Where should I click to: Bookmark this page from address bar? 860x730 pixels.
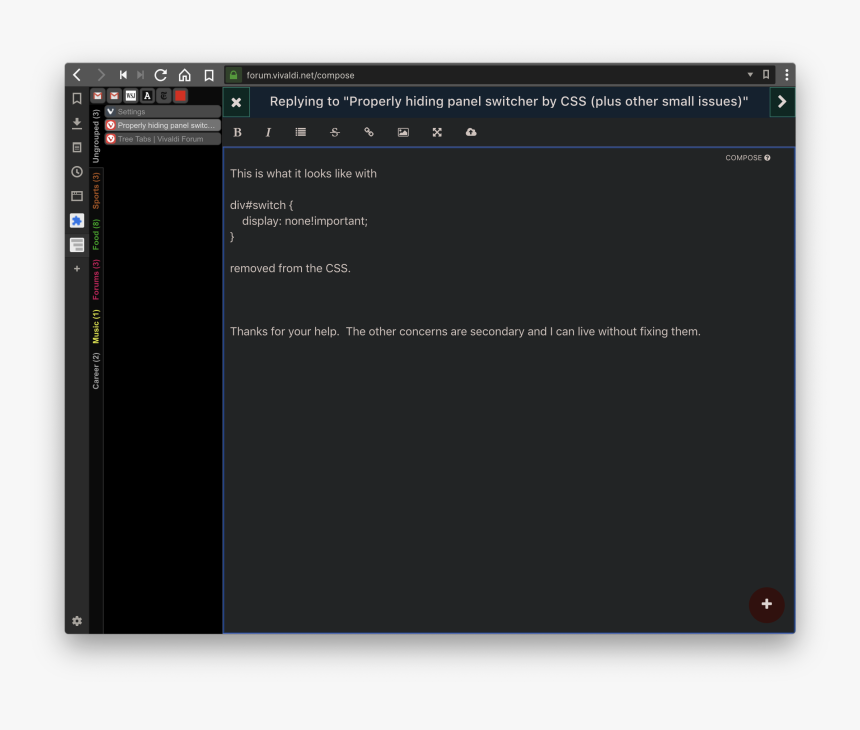[766, 75]
